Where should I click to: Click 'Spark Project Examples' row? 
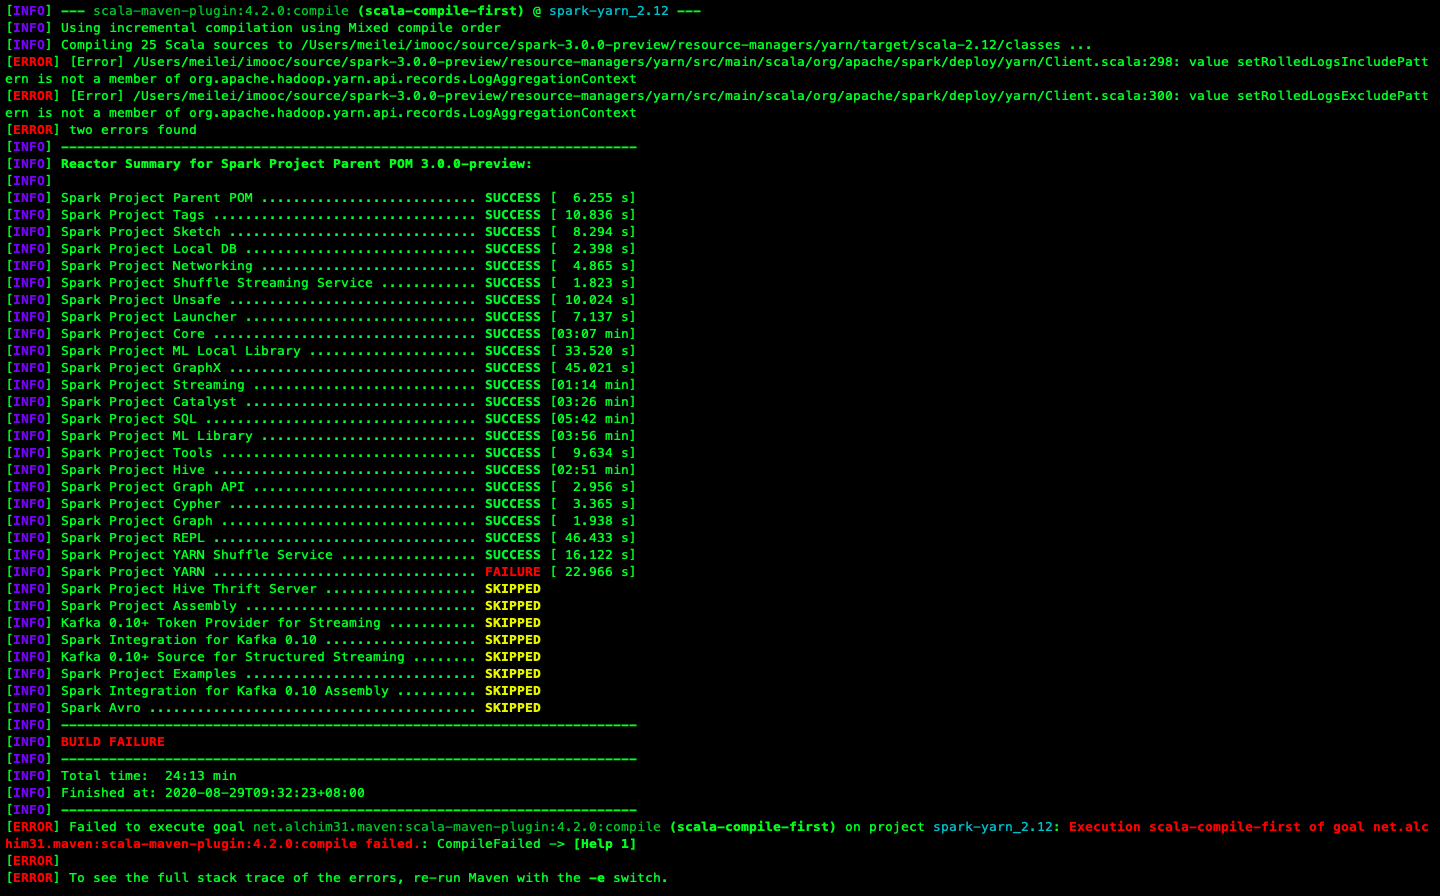click(x=274, y=674)
